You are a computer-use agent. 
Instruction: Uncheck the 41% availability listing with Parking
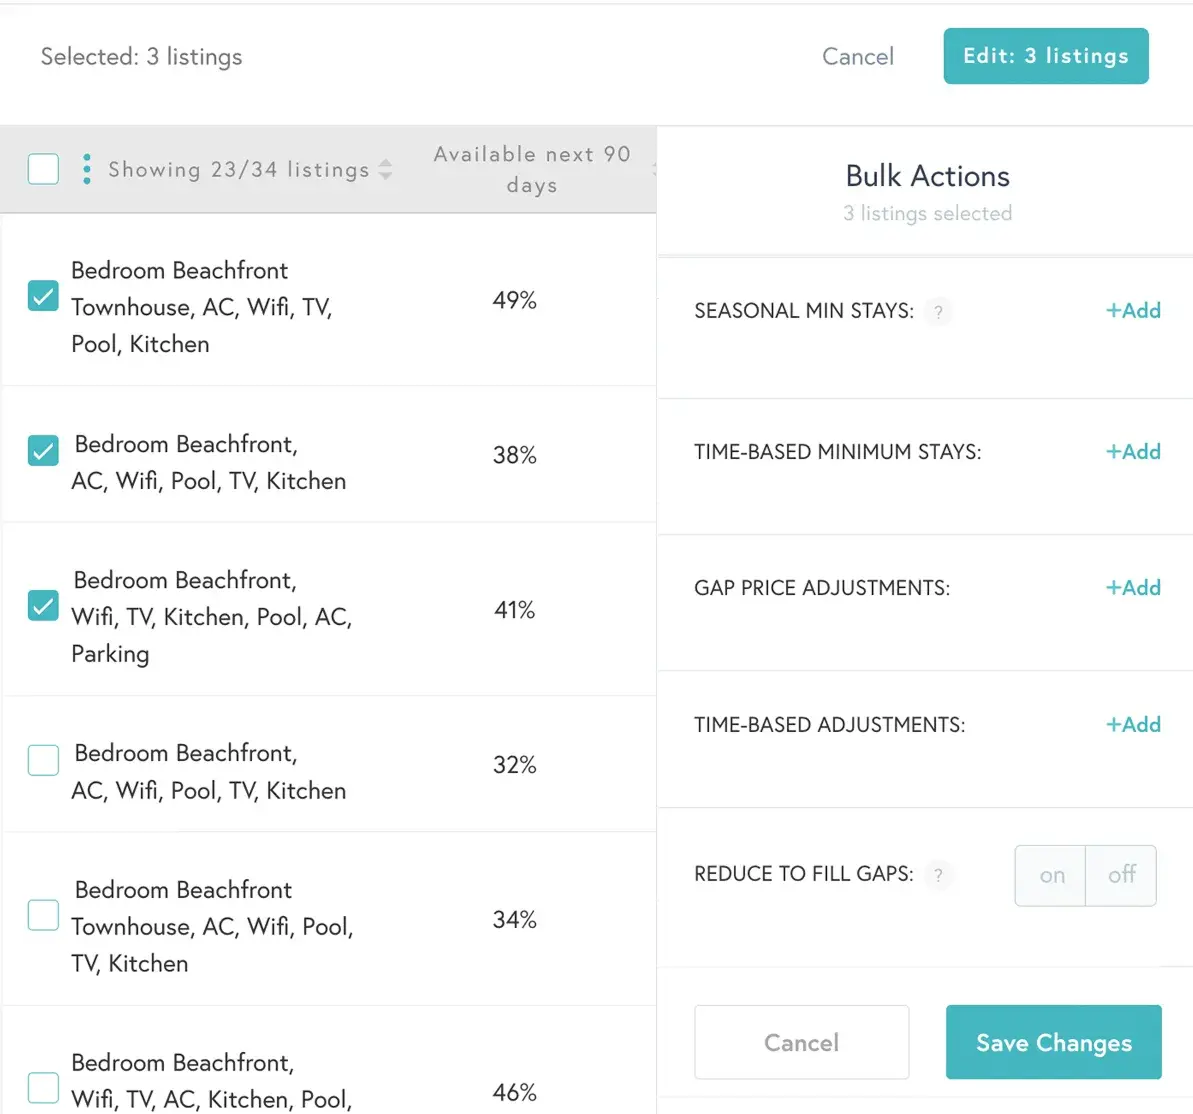(43, 606)
